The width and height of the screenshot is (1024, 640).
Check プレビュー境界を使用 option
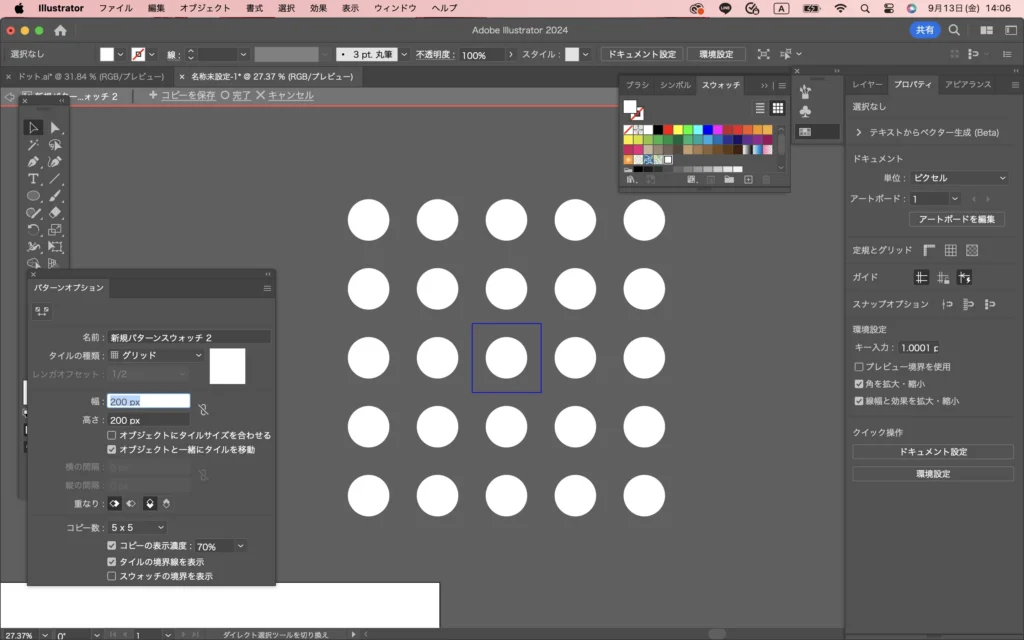click(x=859, y=367)
